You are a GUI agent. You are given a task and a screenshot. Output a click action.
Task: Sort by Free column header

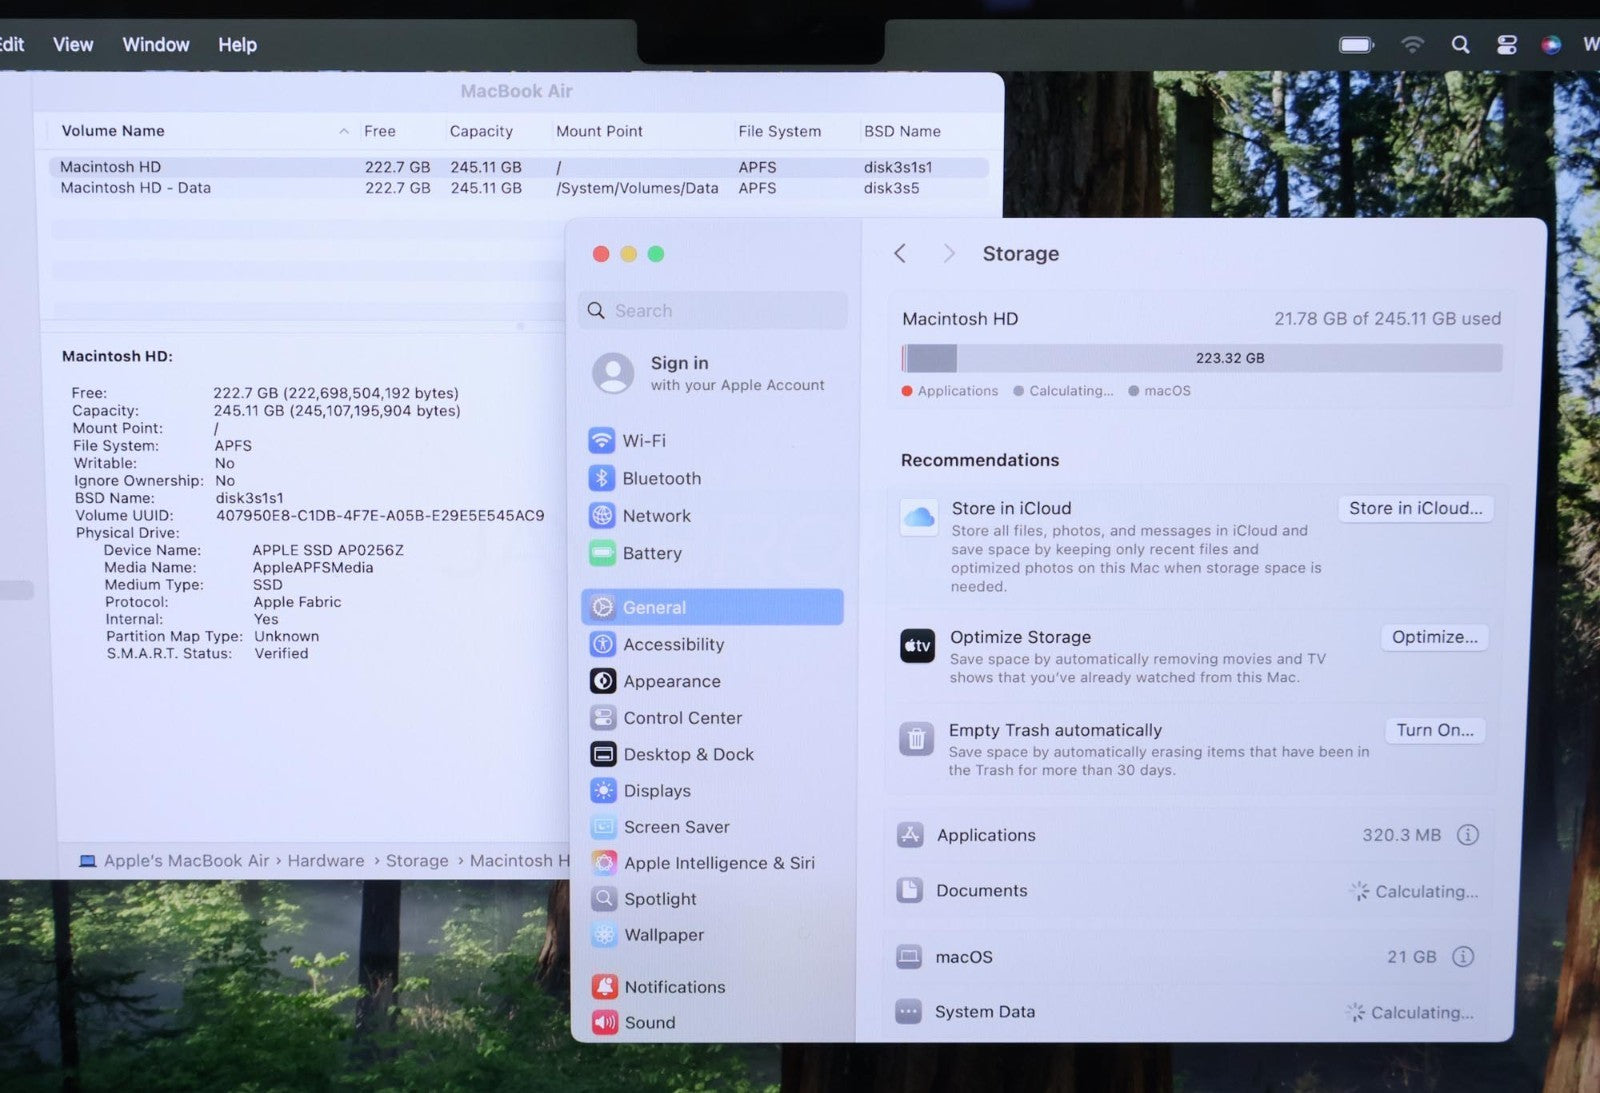pyautogui.click(x=380, y=131)
